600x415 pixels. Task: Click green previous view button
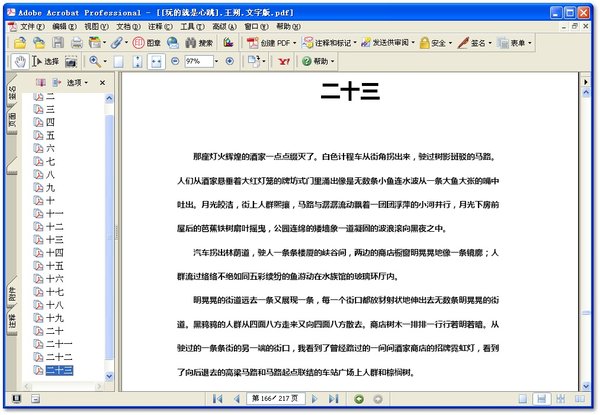(x=359, y=399)
